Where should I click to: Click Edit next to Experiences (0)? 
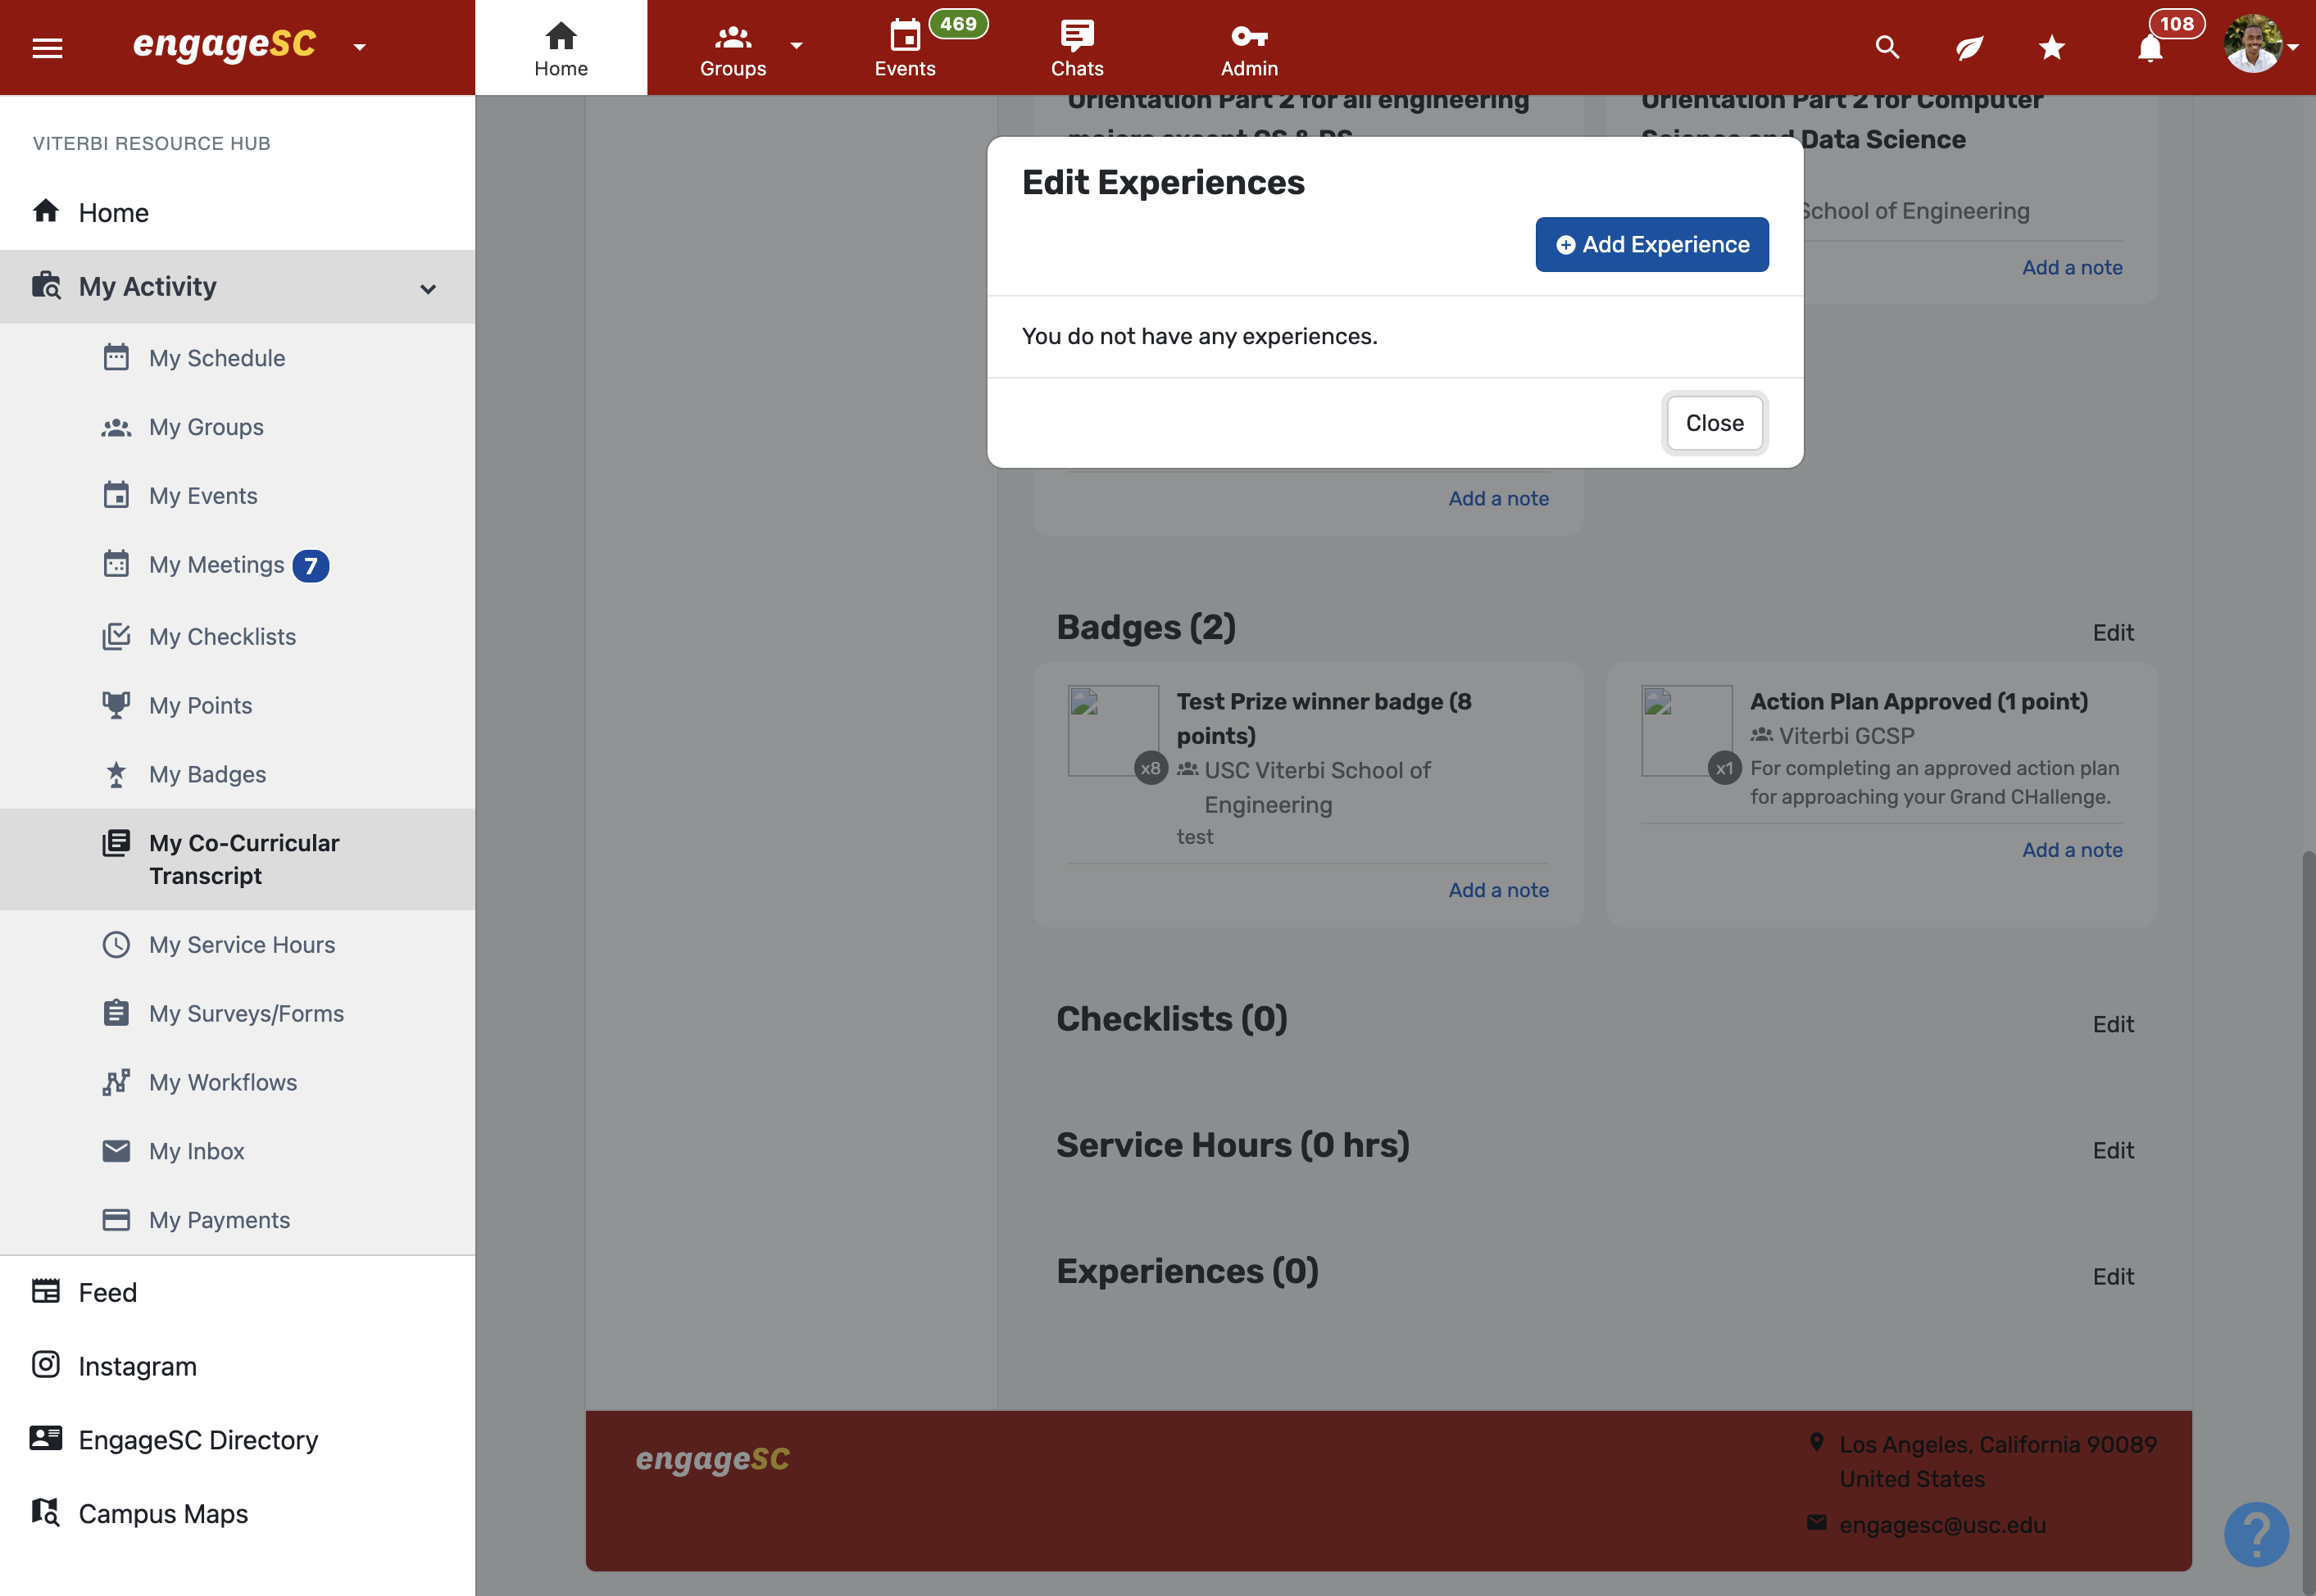coord(2113,1277)
